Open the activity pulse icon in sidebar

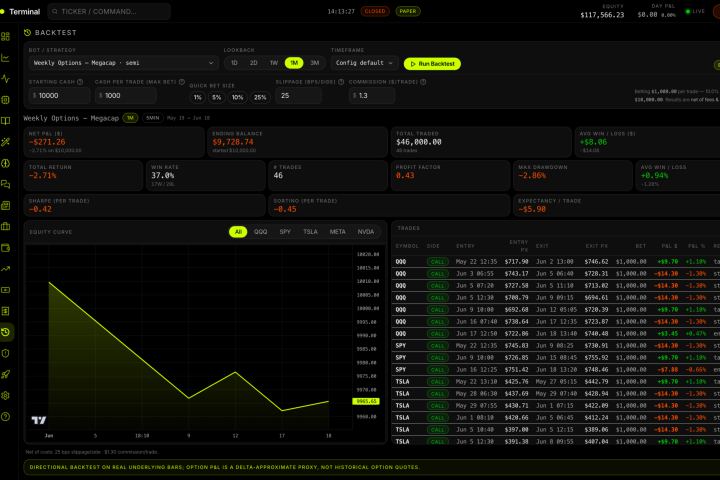tap(6, 79)
